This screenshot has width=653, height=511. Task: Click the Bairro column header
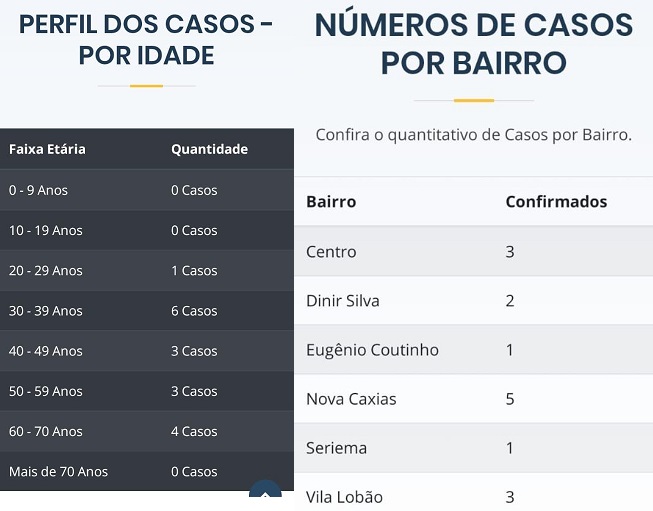tap(331, 202)
